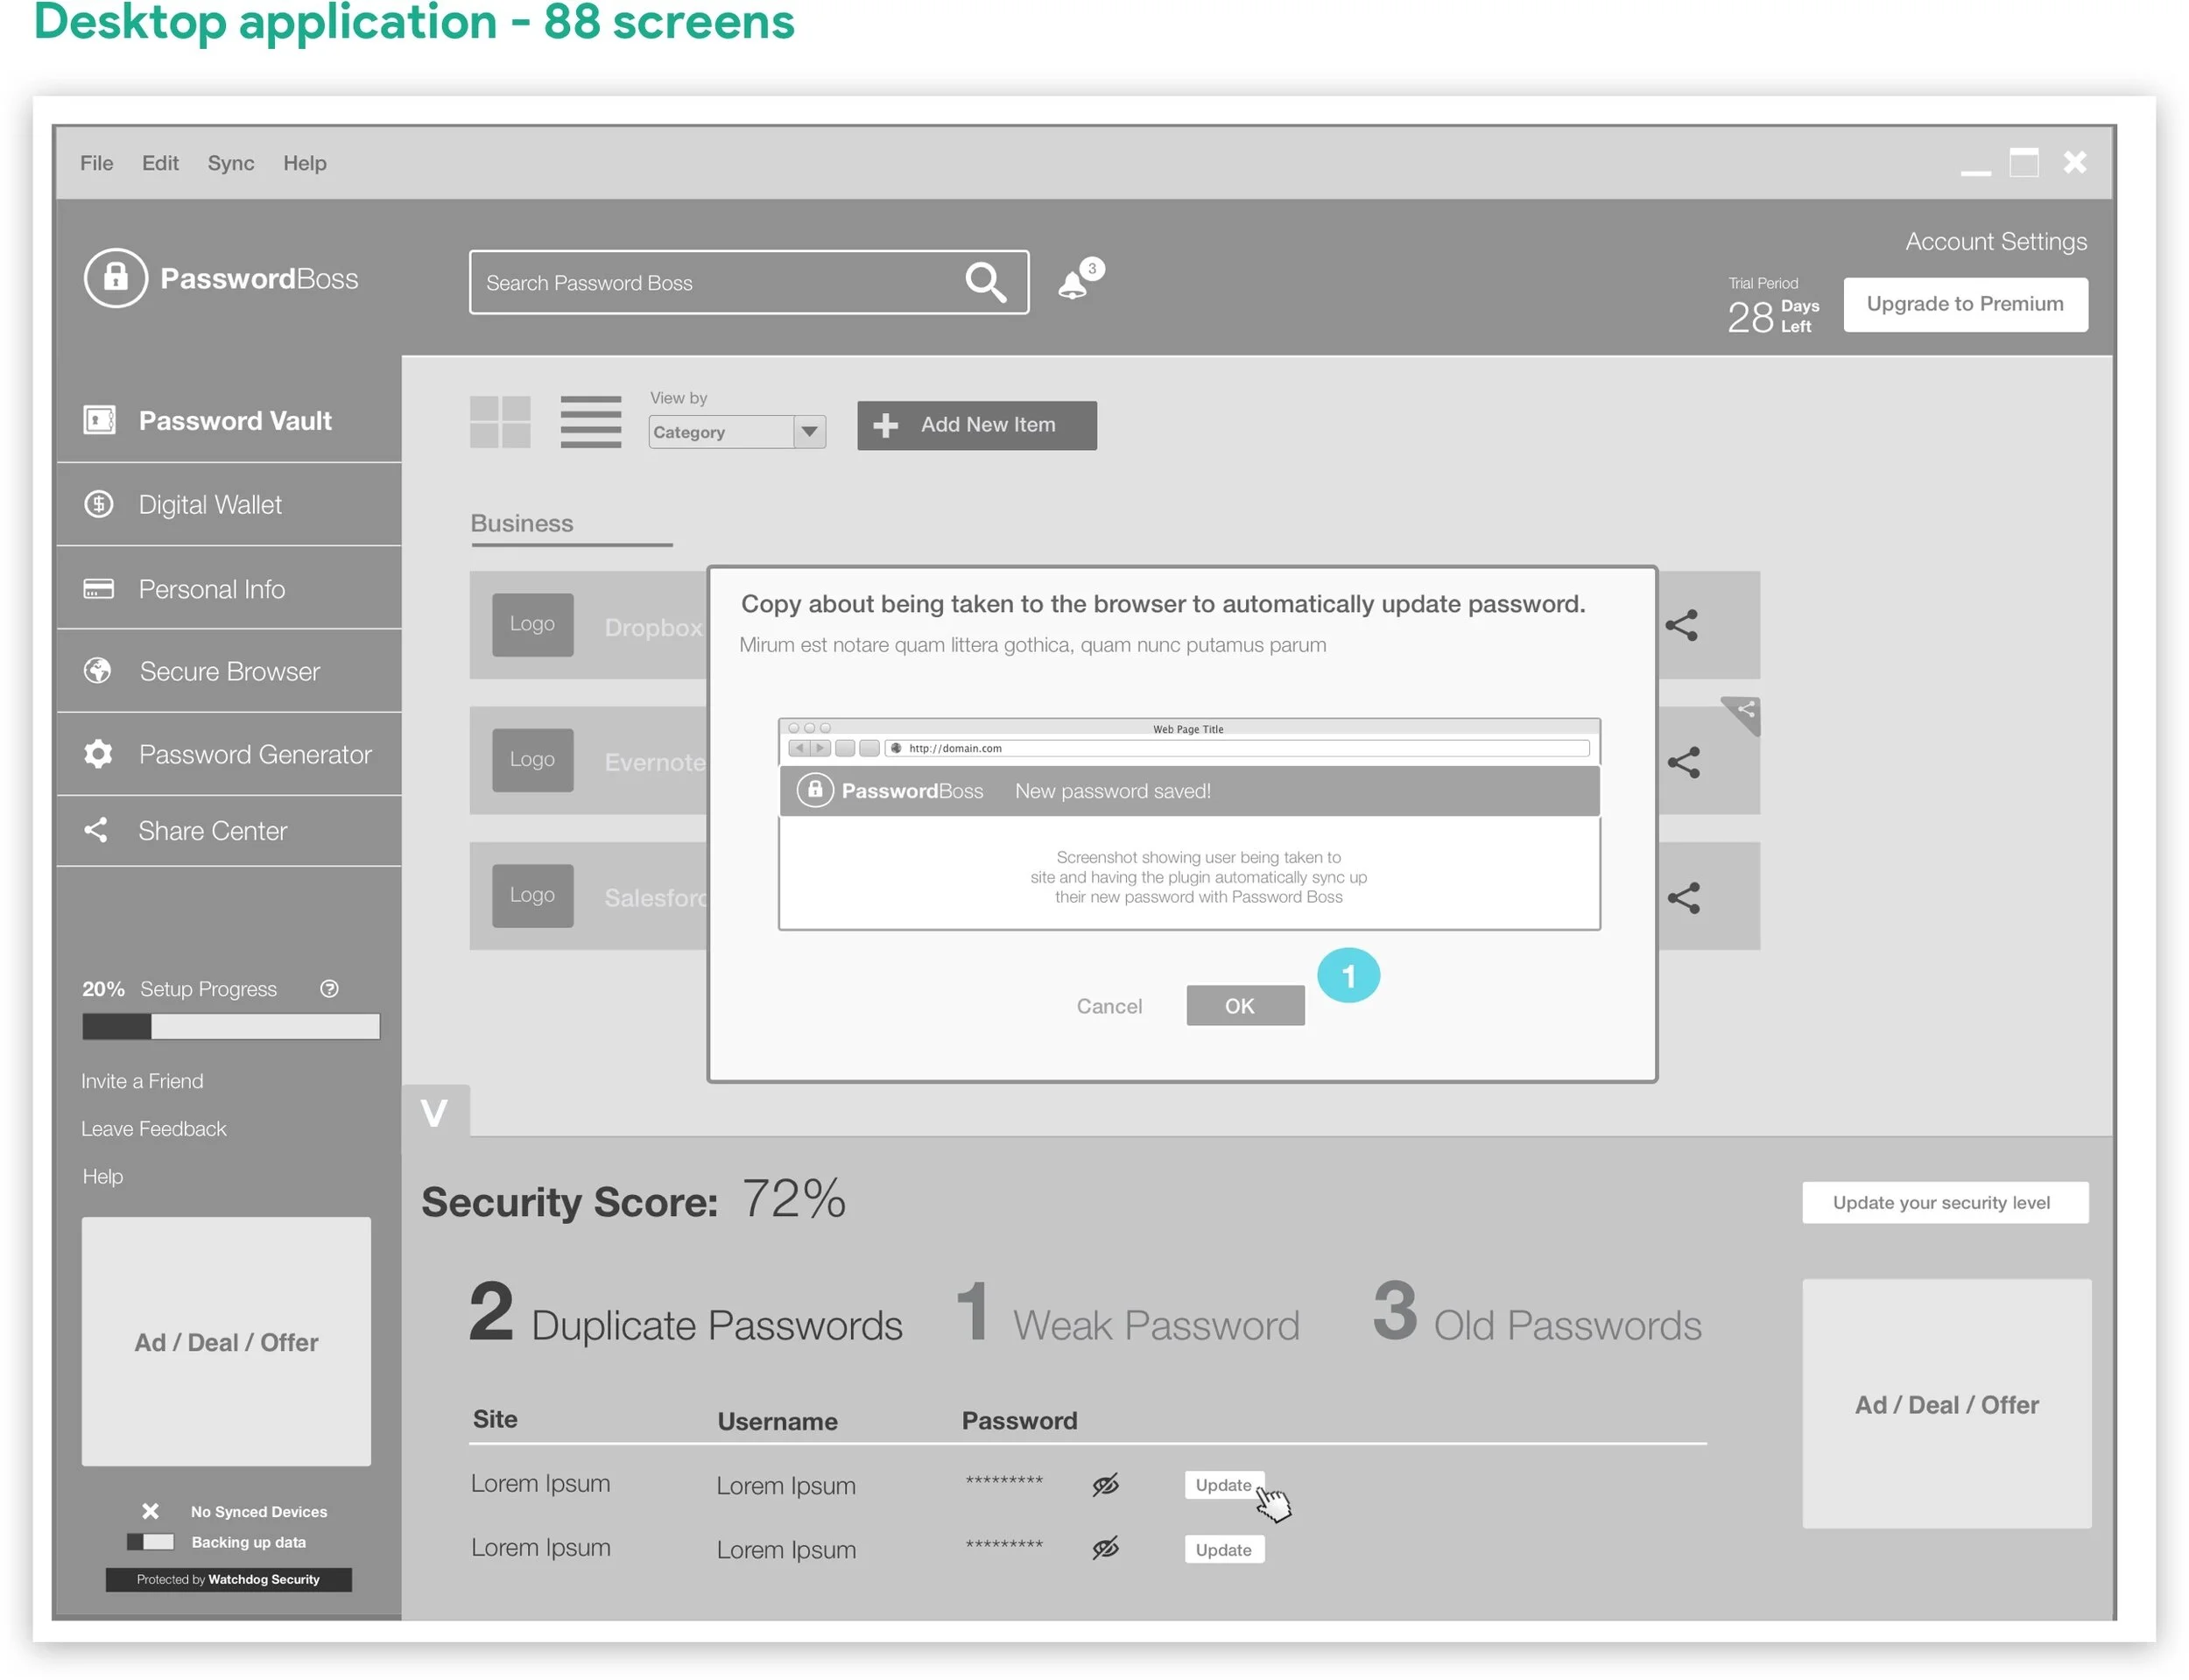Click Update for second Lorem Ipsum row
Screen dimensions: 2189x1680
(1224, 1550)
